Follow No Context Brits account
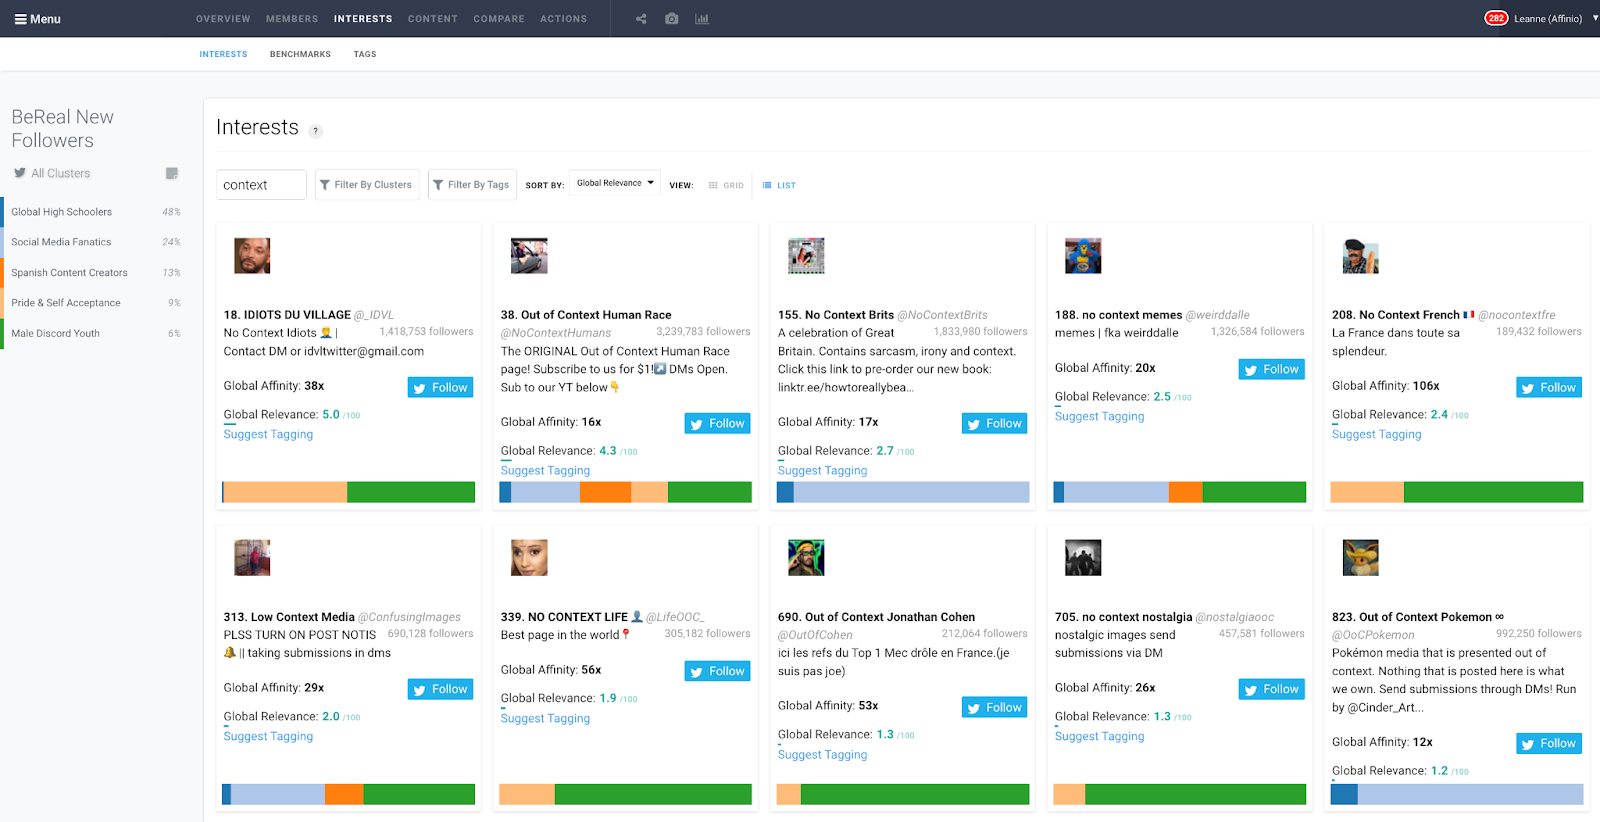The height and width of the screenshot is (822, 1600). coord(994,424)
